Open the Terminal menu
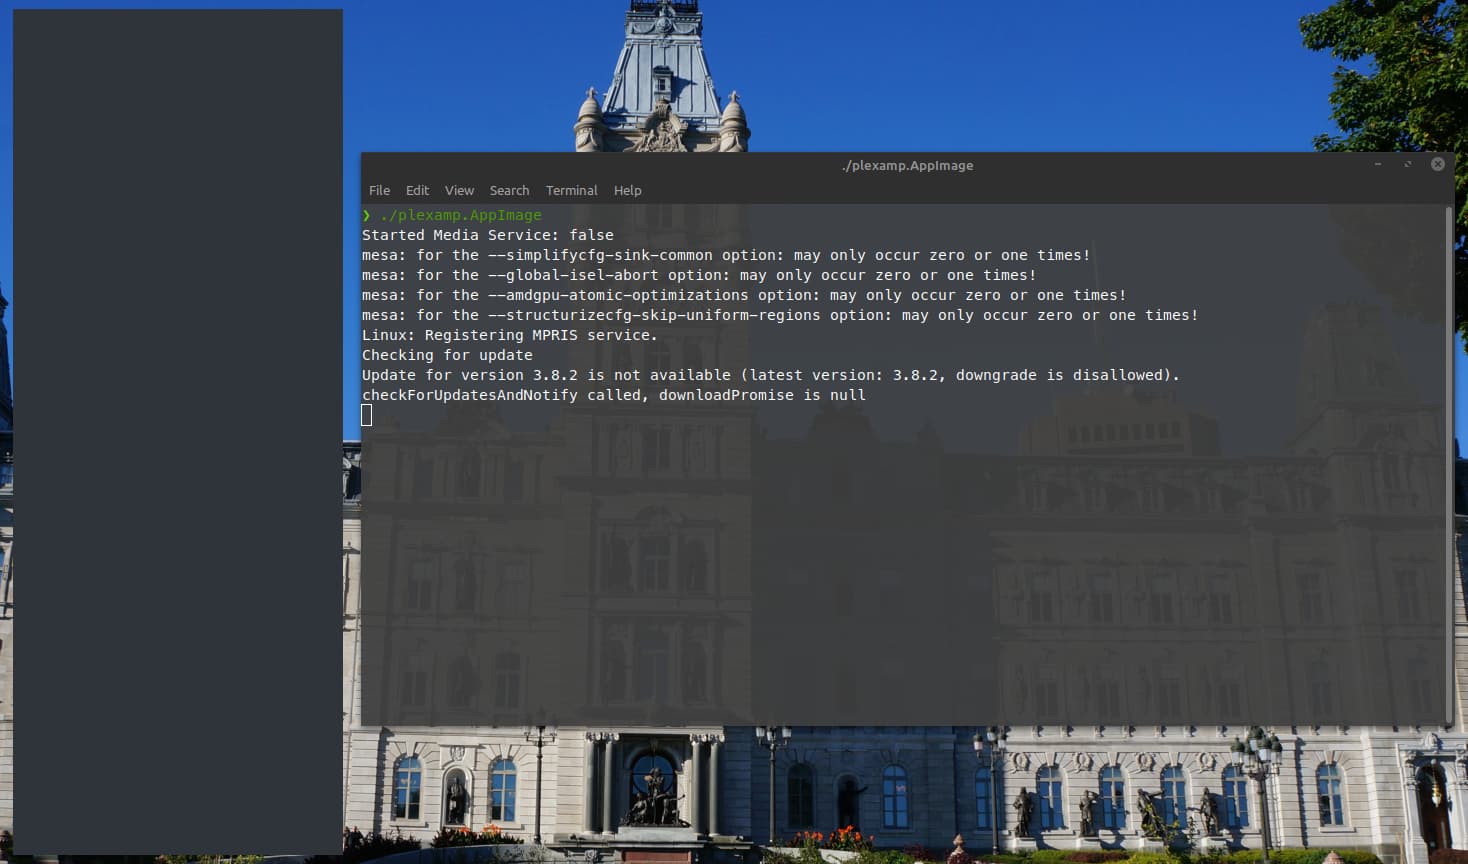The width and height of the screenshot is (1468, 864). [x=571, y=190]
